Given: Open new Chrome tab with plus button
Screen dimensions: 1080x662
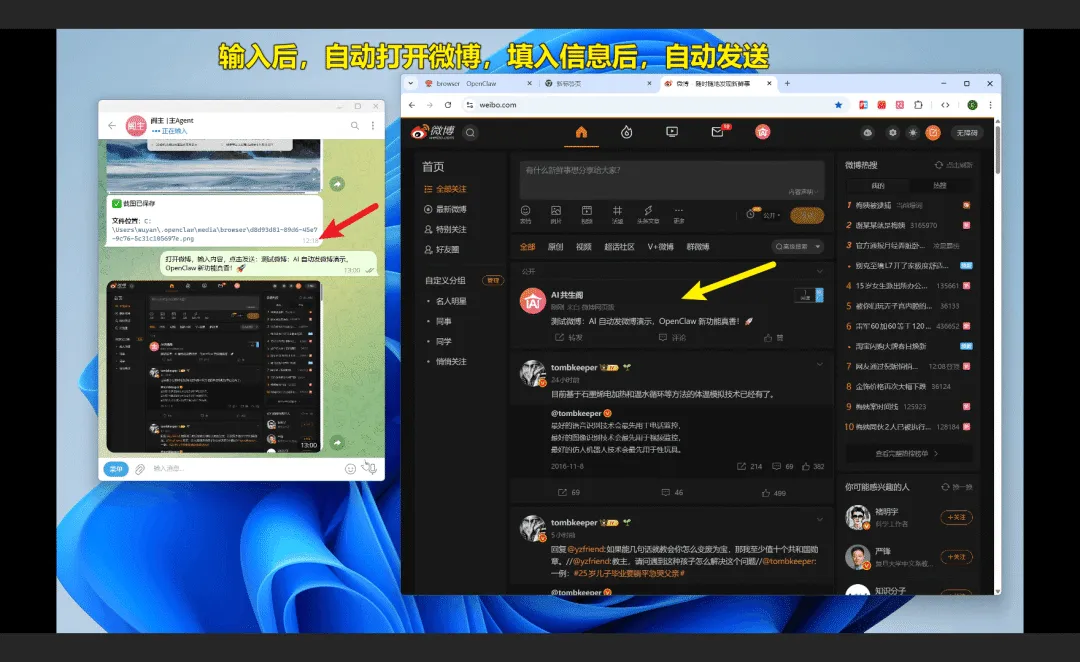Looking at the screenshot, I should tap(787, 83).
